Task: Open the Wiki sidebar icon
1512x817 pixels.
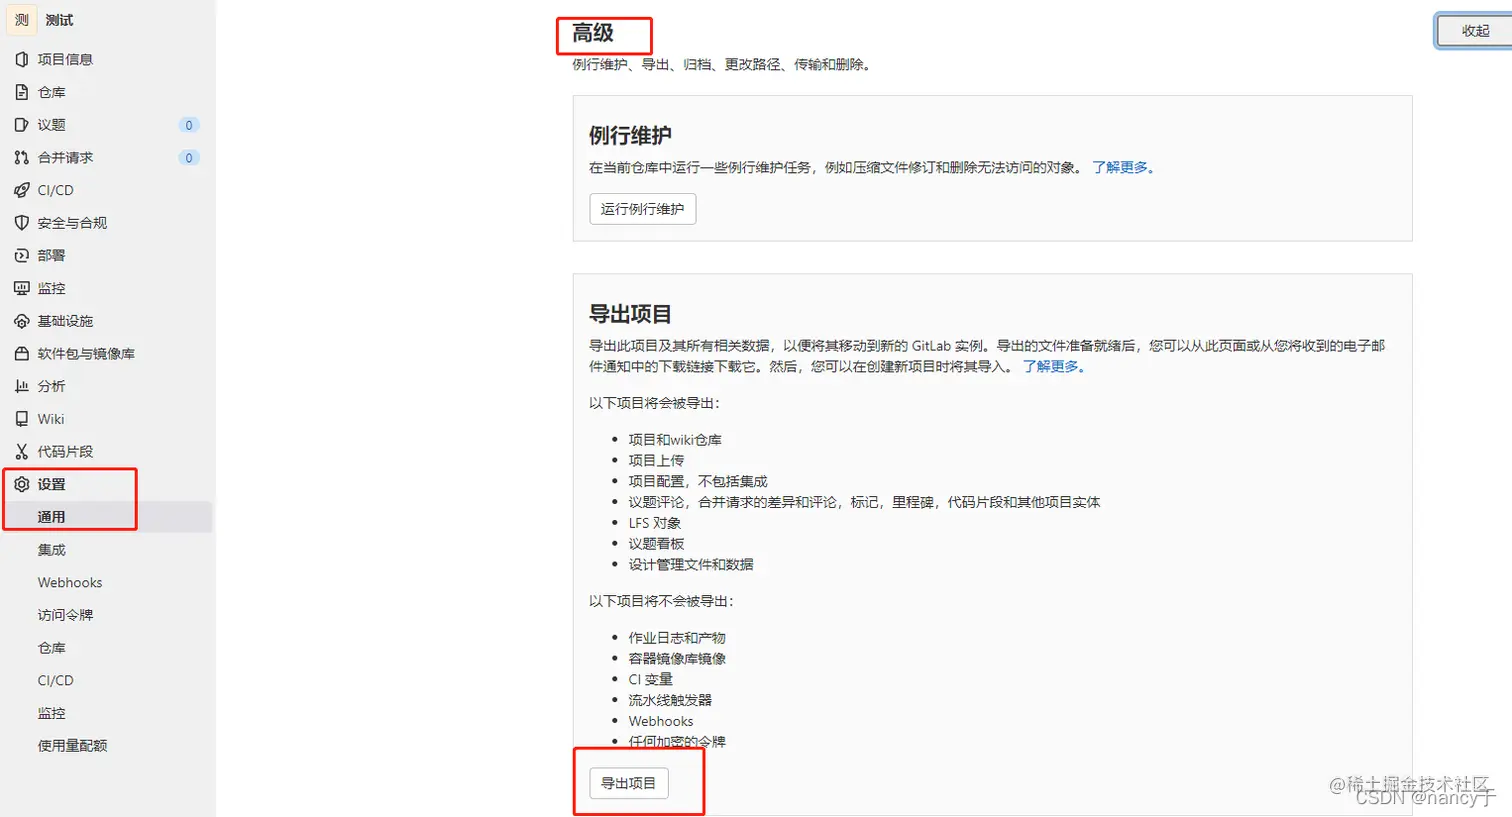Action: pyautogui.click(x=23, y=418)
